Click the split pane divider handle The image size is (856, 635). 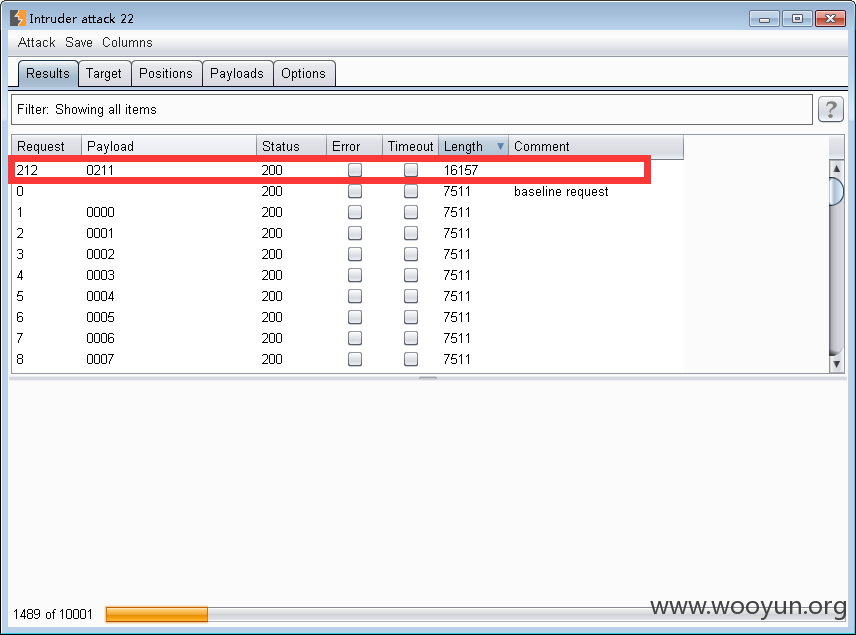click(x=428, y=377)
